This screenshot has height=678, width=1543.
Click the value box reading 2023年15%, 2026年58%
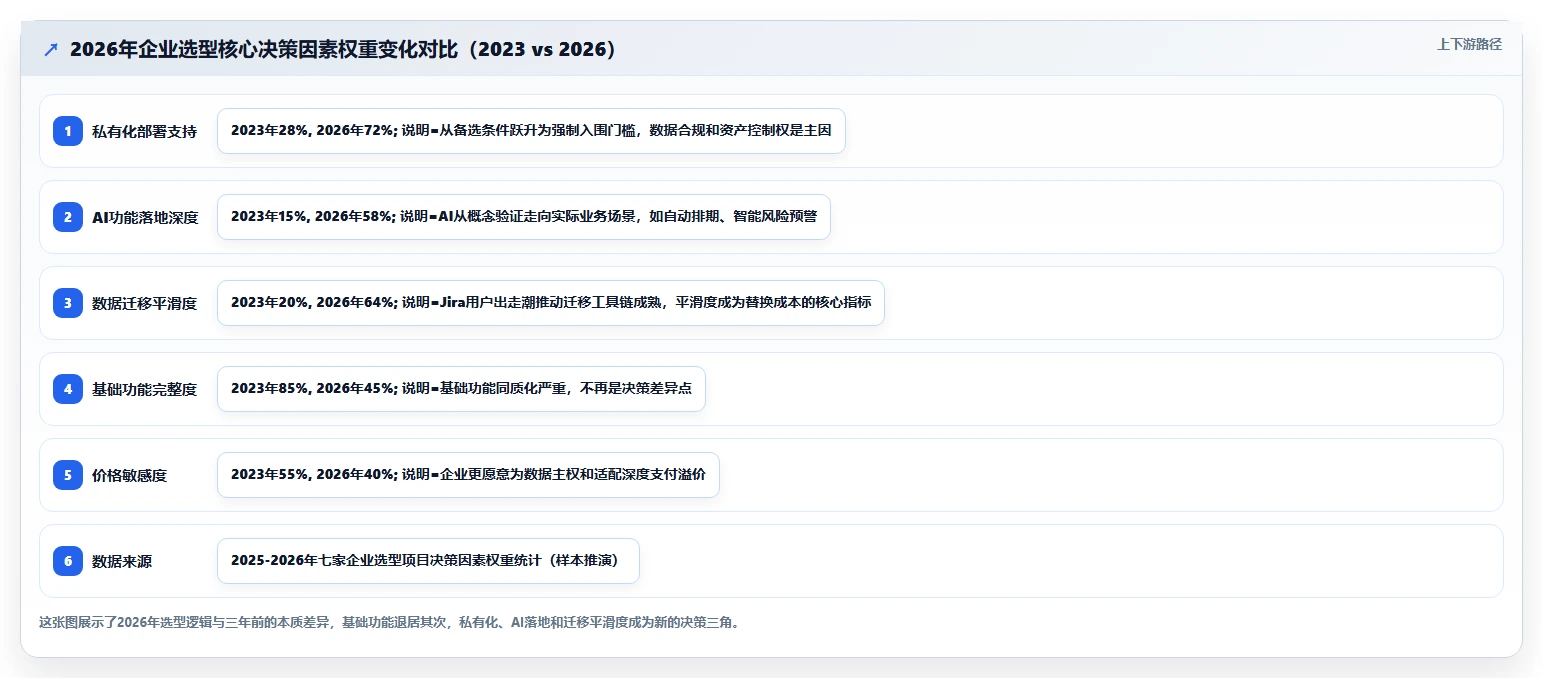pos(524,217)
